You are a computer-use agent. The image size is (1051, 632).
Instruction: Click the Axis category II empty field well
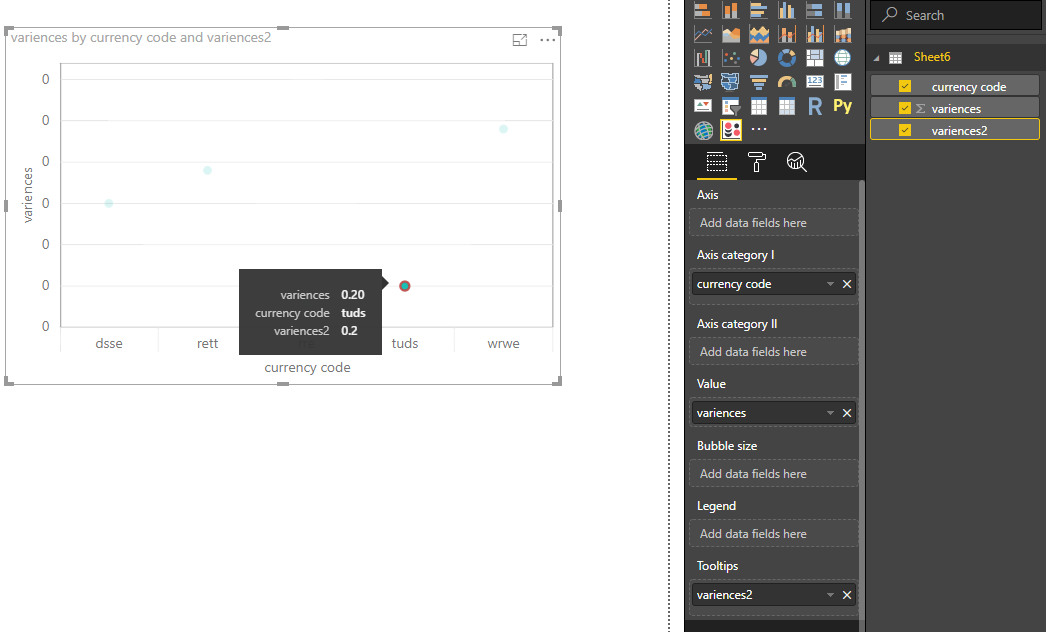pyautogui.click(x=774, y=352)
